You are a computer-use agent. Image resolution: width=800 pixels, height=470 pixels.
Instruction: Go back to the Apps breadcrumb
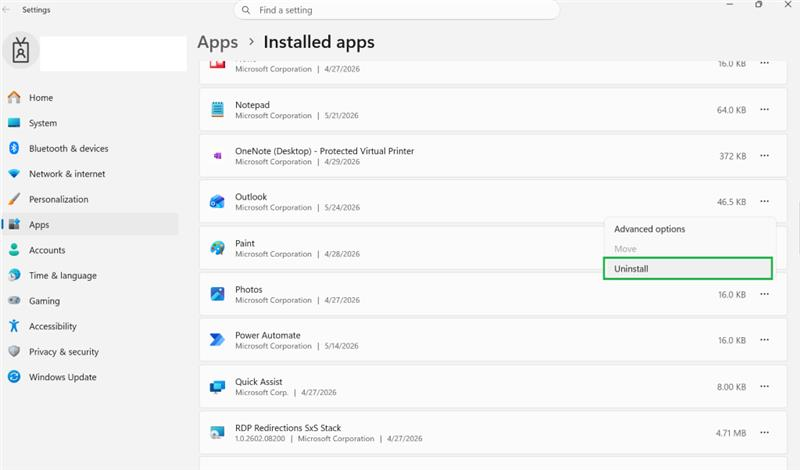coord(218,42)
